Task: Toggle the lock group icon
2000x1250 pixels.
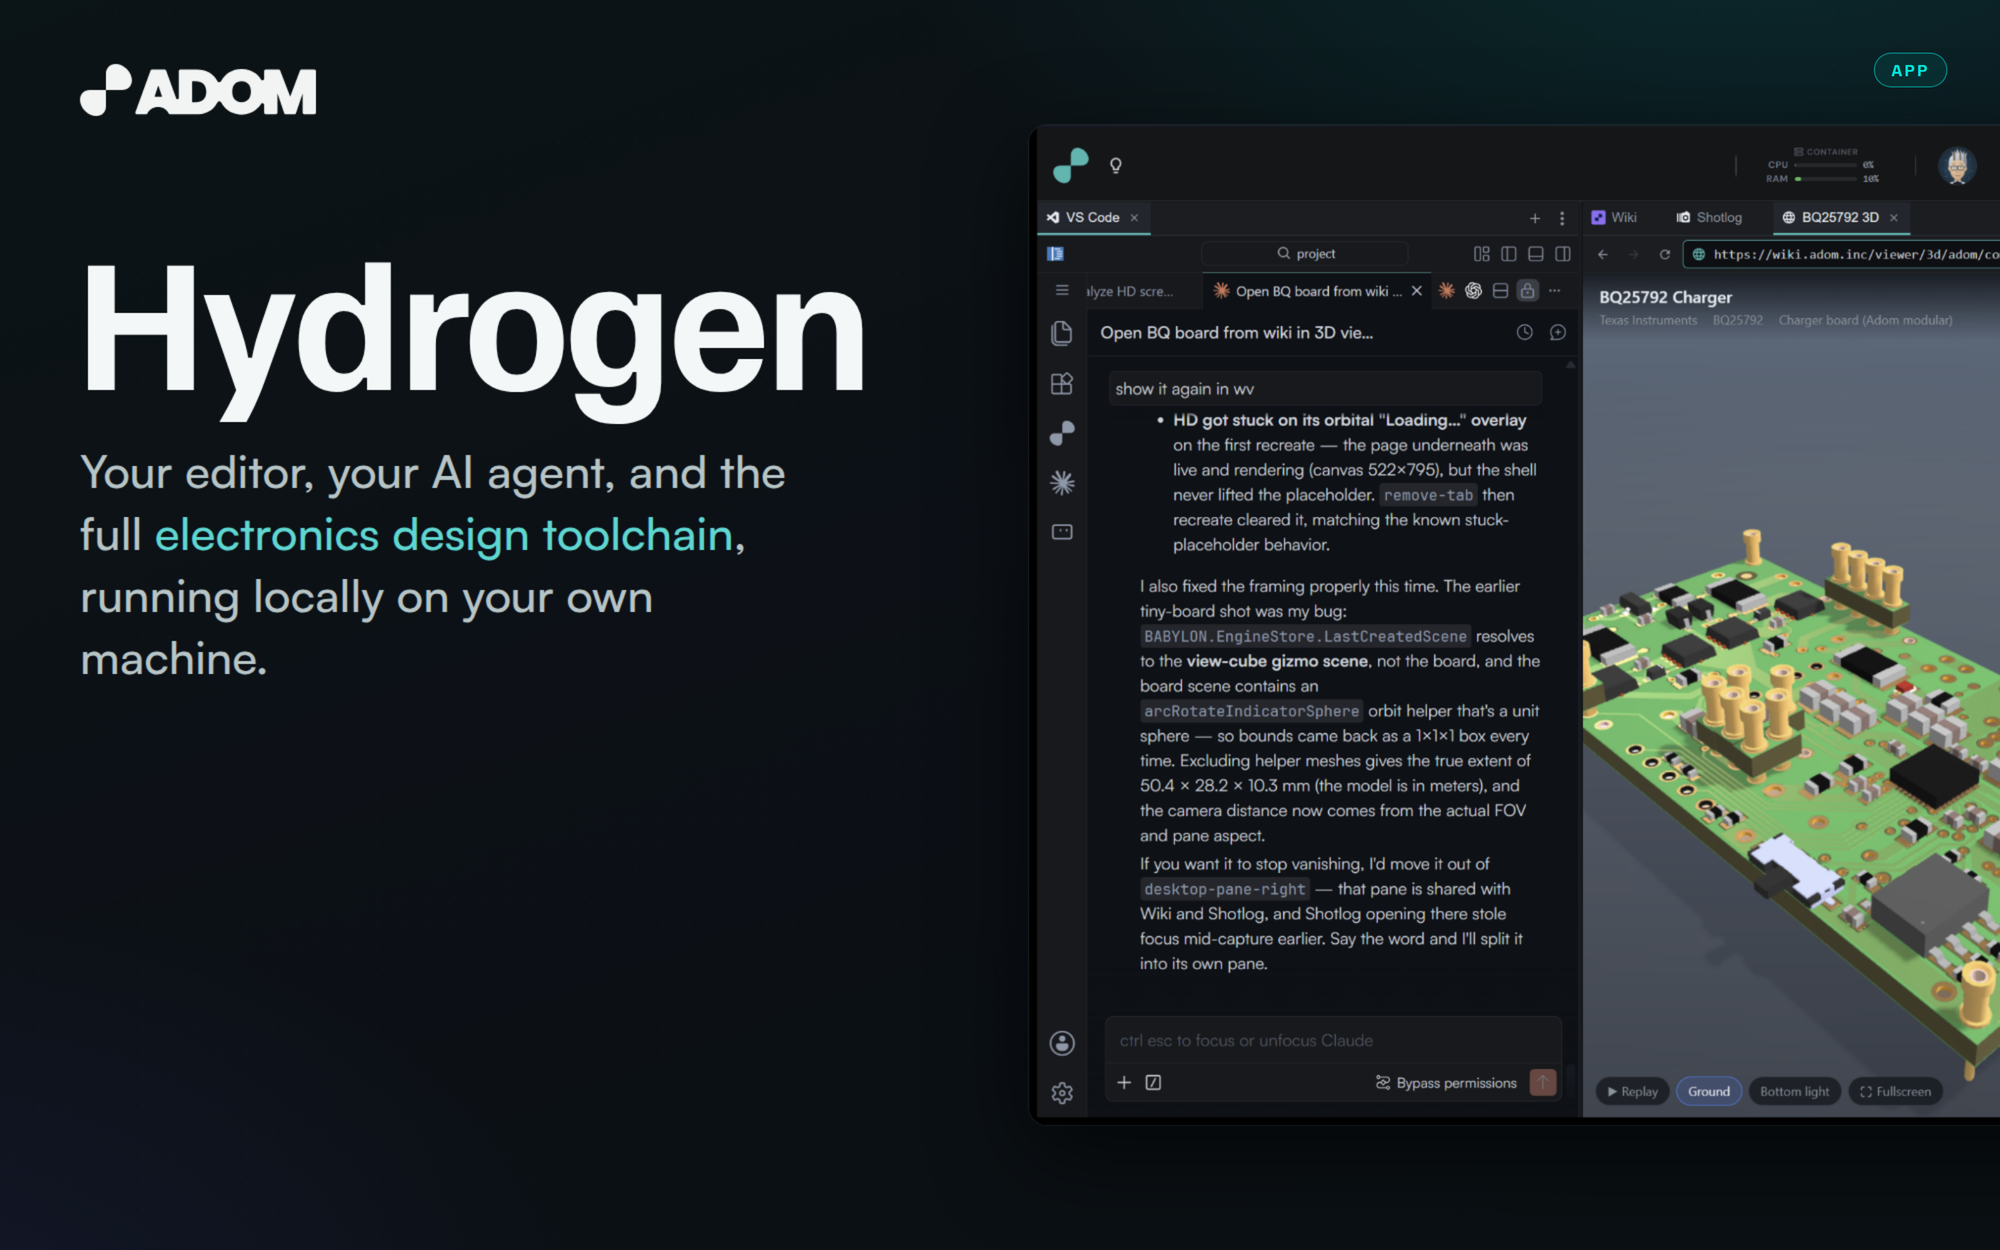Action: tap(1527, 290)
